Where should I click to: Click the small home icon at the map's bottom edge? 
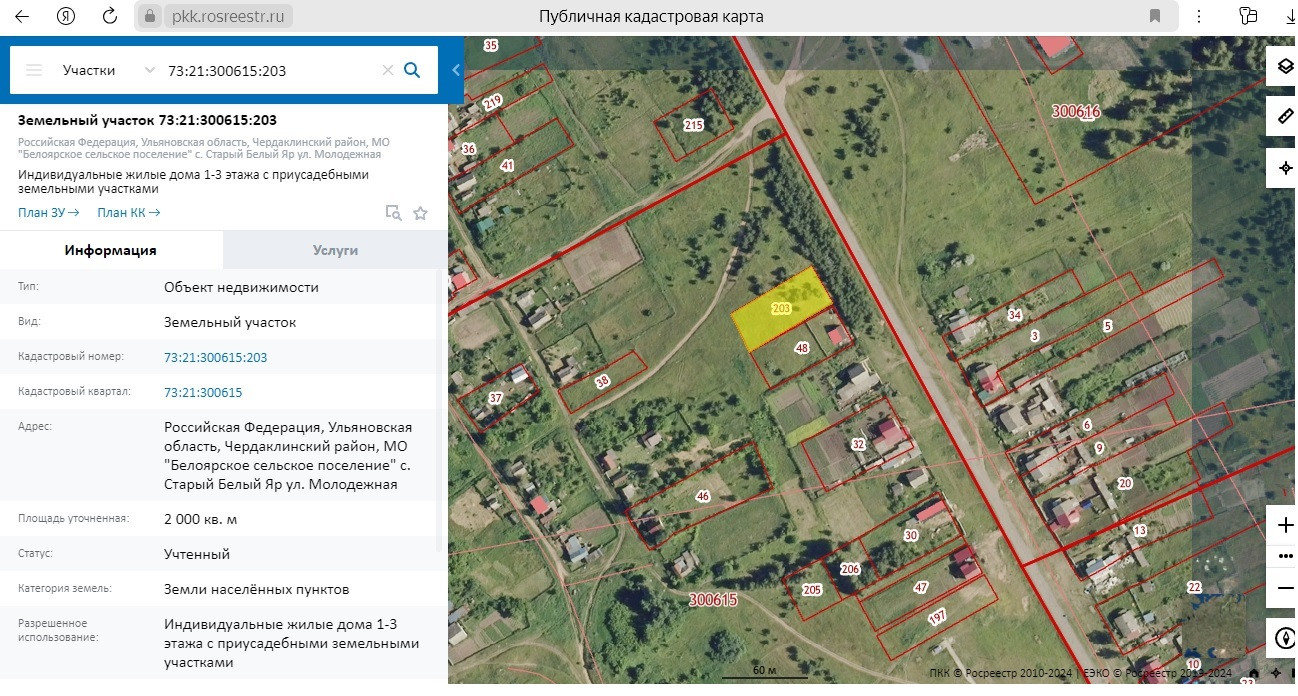tap(1255, 674)
